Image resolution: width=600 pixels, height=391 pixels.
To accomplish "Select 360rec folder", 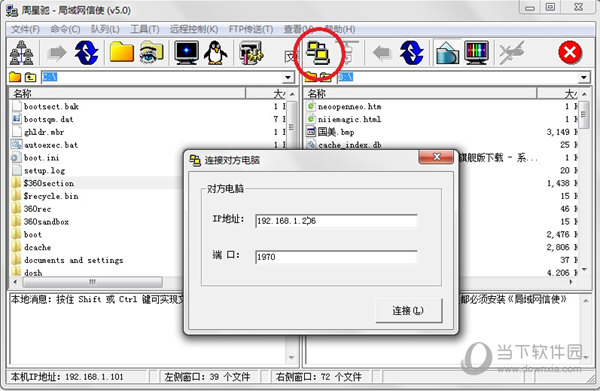I will click(x=37, y=209).
